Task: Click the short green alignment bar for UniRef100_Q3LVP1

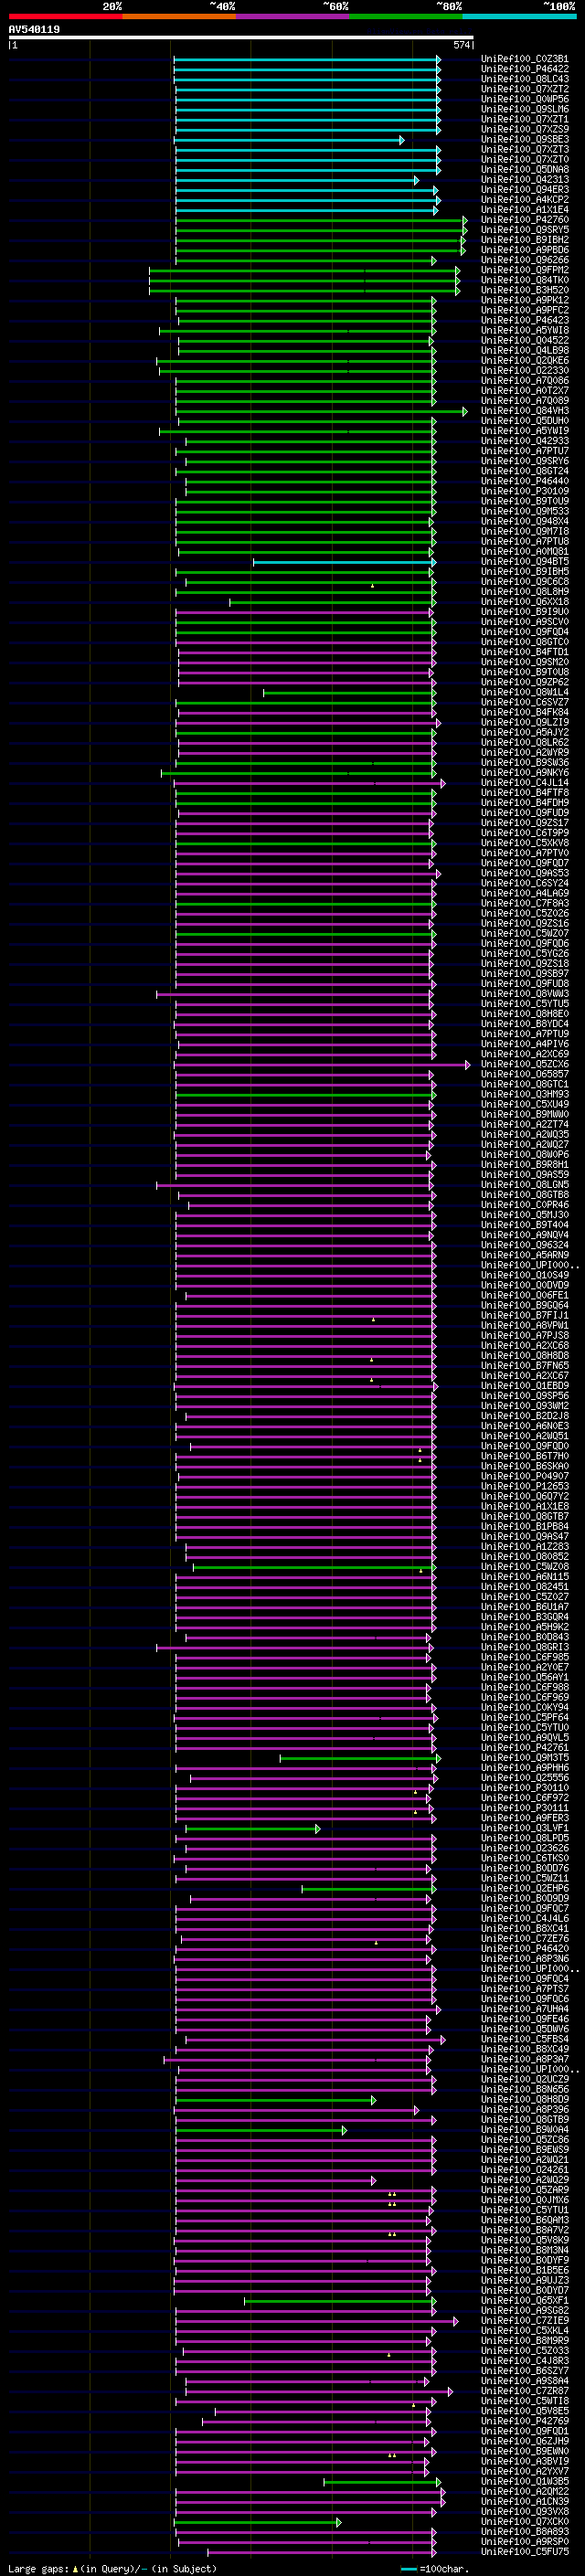Action: tap(253, 1829)
